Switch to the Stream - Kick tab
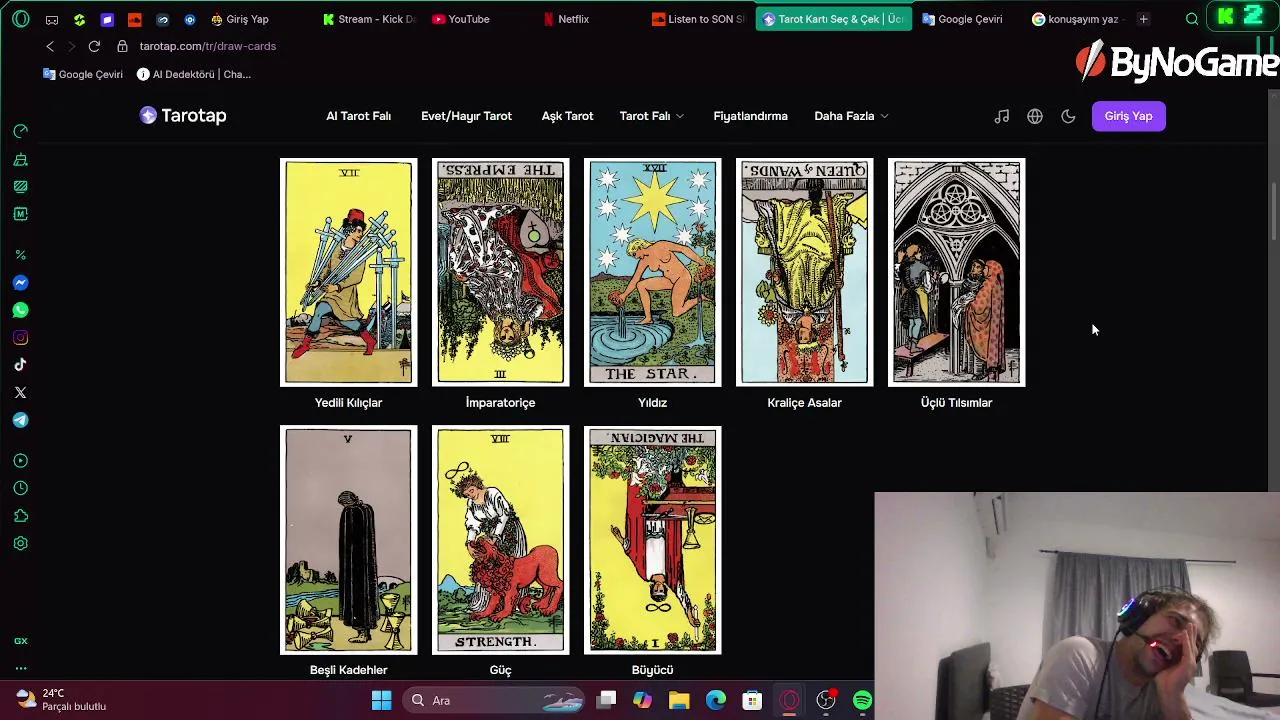Image resolution: width=1280 pixels, height=720 pixels. (x=368, y=19)
